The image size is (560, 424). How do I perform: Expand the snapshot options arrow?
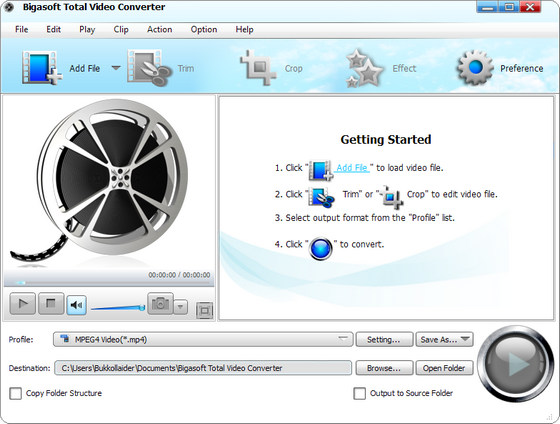(x=181, y=306)
